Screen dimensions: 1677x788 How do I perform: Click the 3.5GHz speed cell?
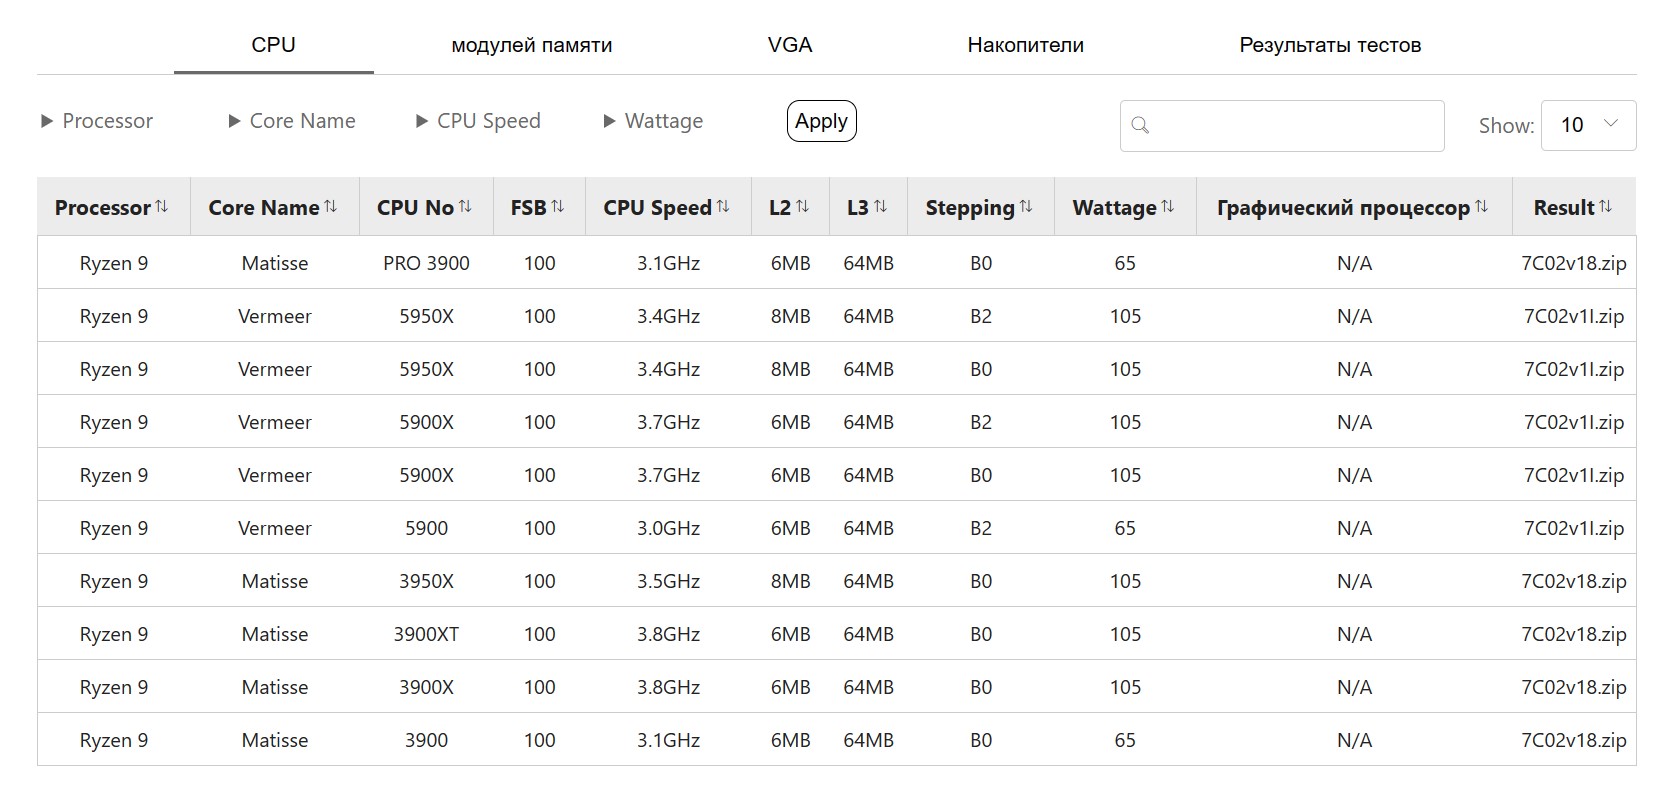click(x=668, y=581)
